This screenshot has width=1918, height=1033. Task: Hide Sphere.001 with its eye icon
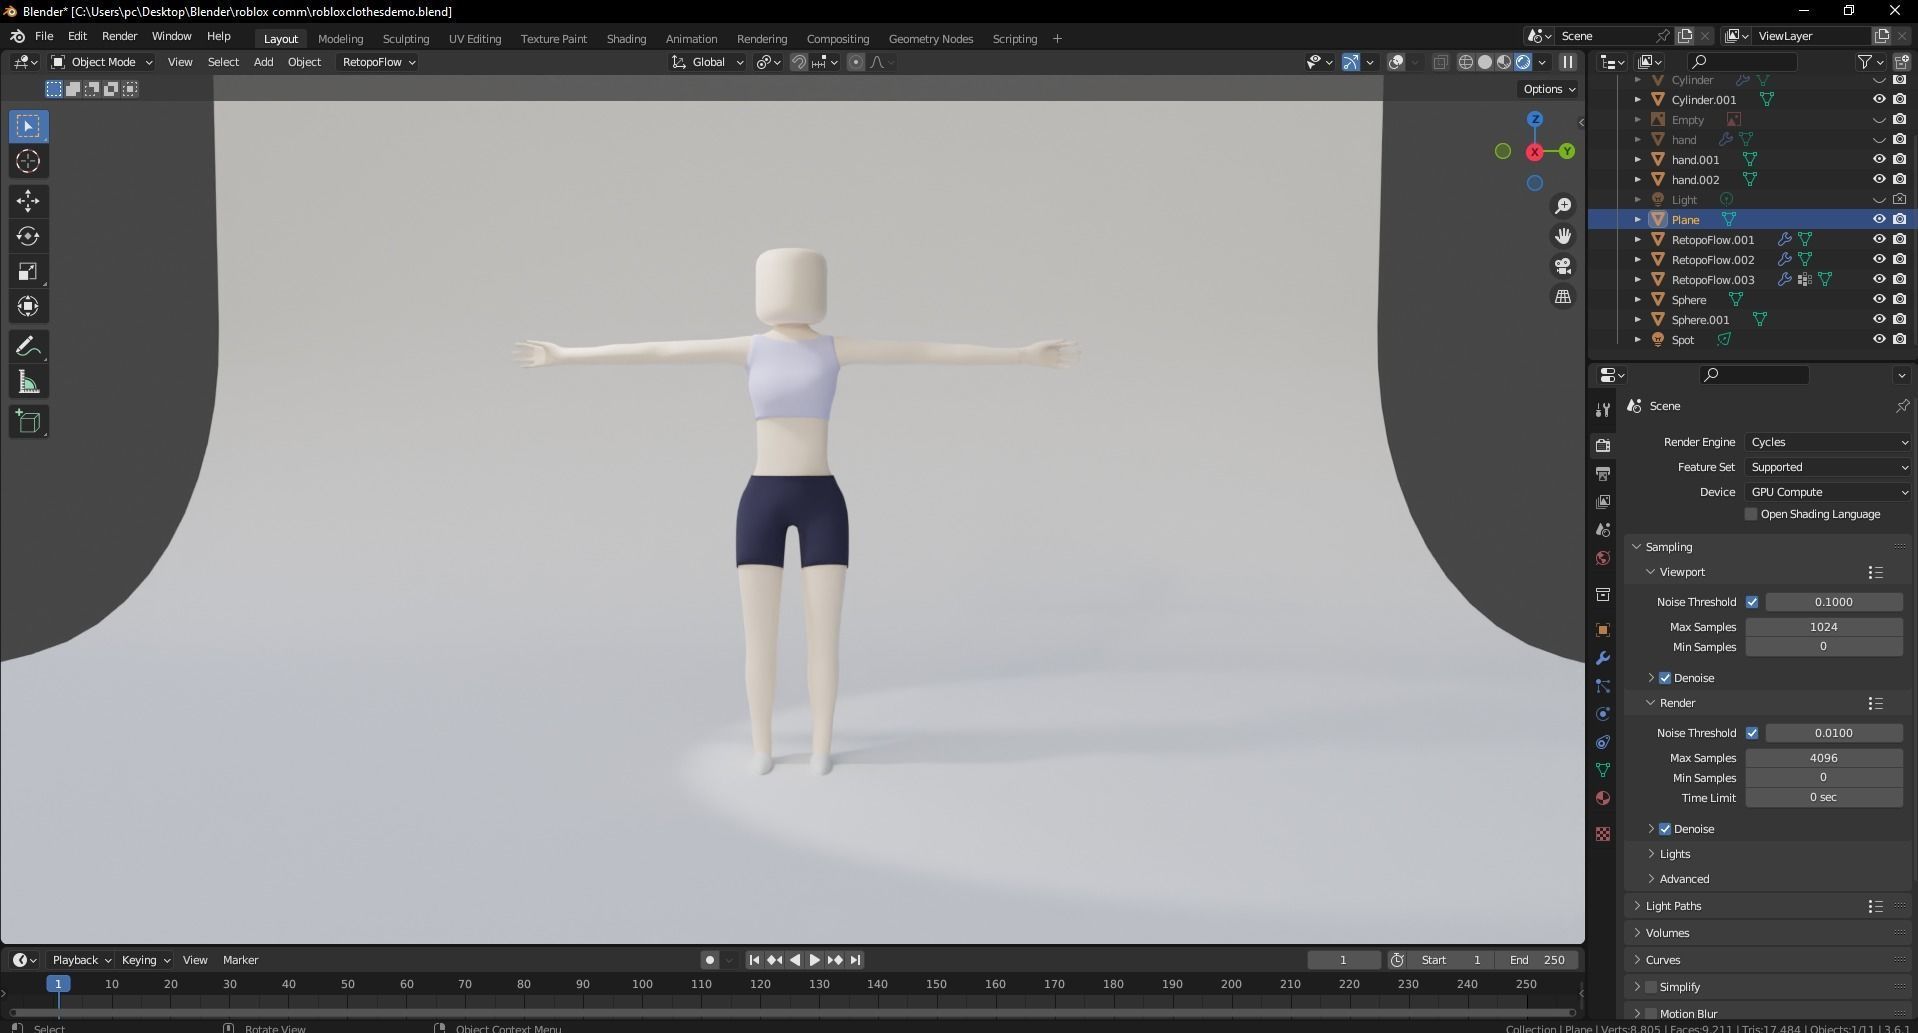pyautogui.click(x=1879, y=319)
